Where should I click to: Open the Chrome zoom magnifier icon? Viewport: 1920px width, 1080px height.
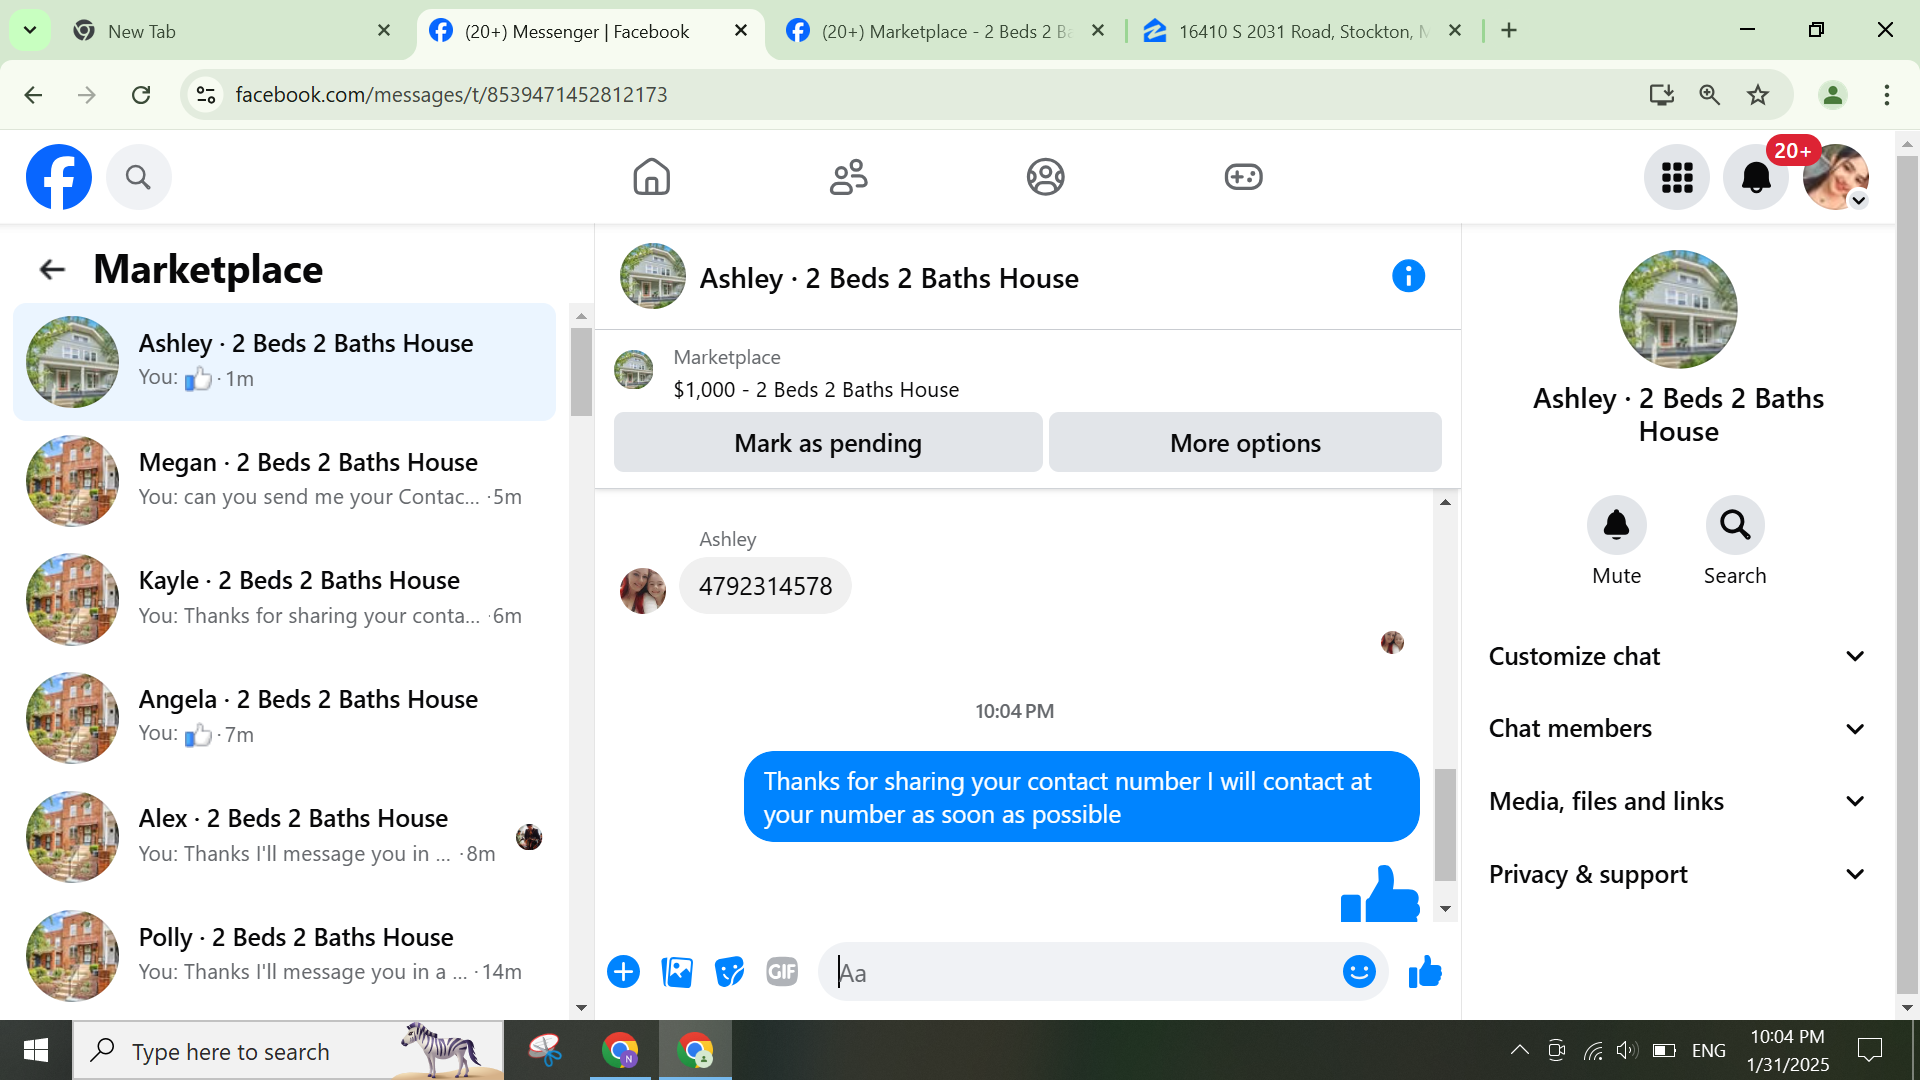(1710, 95)
